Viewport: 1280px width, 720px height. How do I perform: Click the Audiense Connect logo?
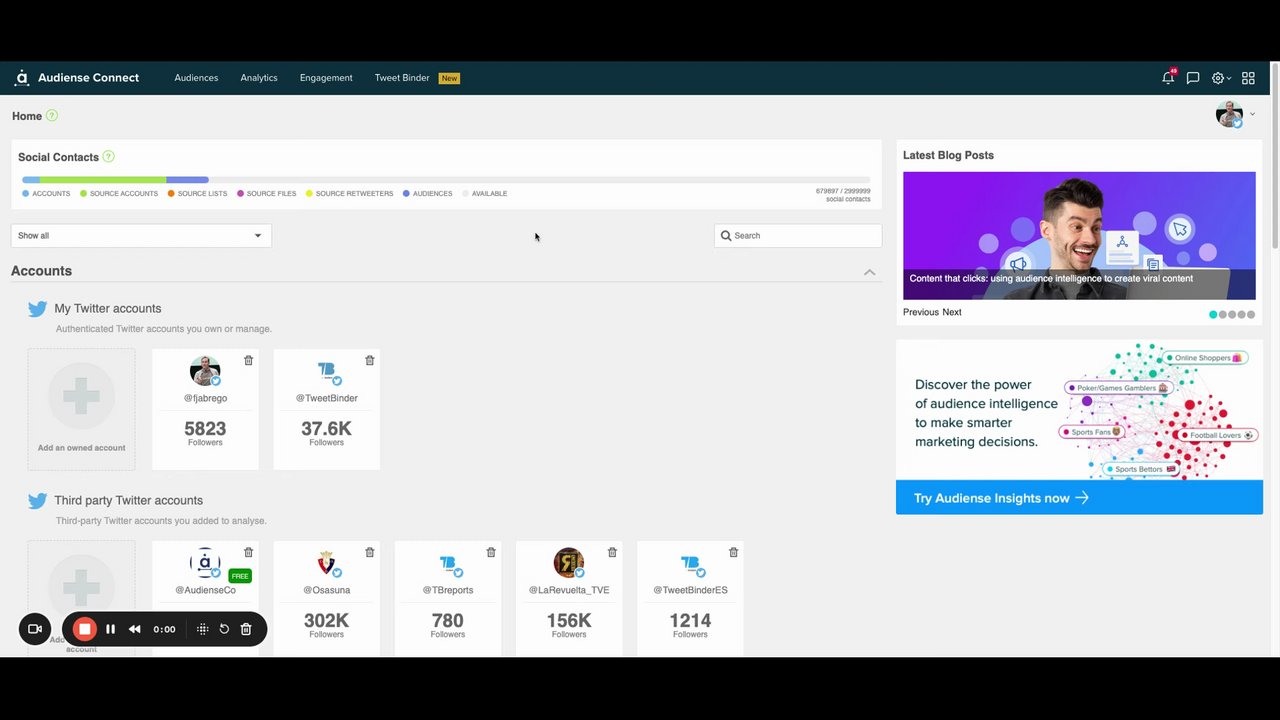click(77, 78)
